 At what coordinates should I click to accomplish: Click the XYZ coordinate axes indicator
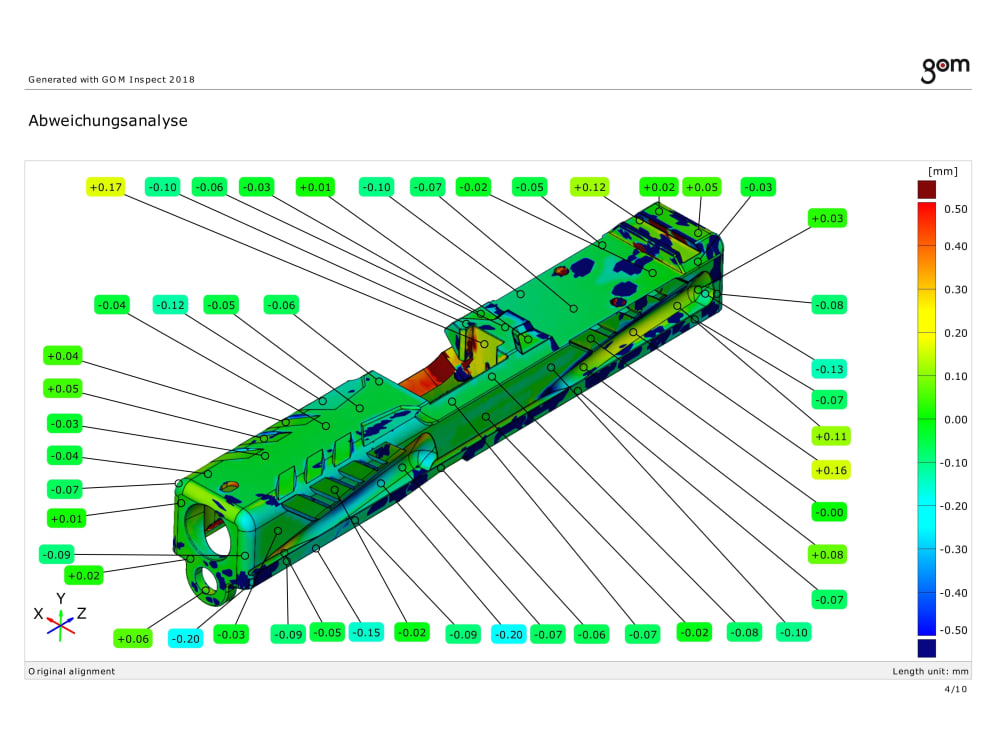tap(59, 617)
